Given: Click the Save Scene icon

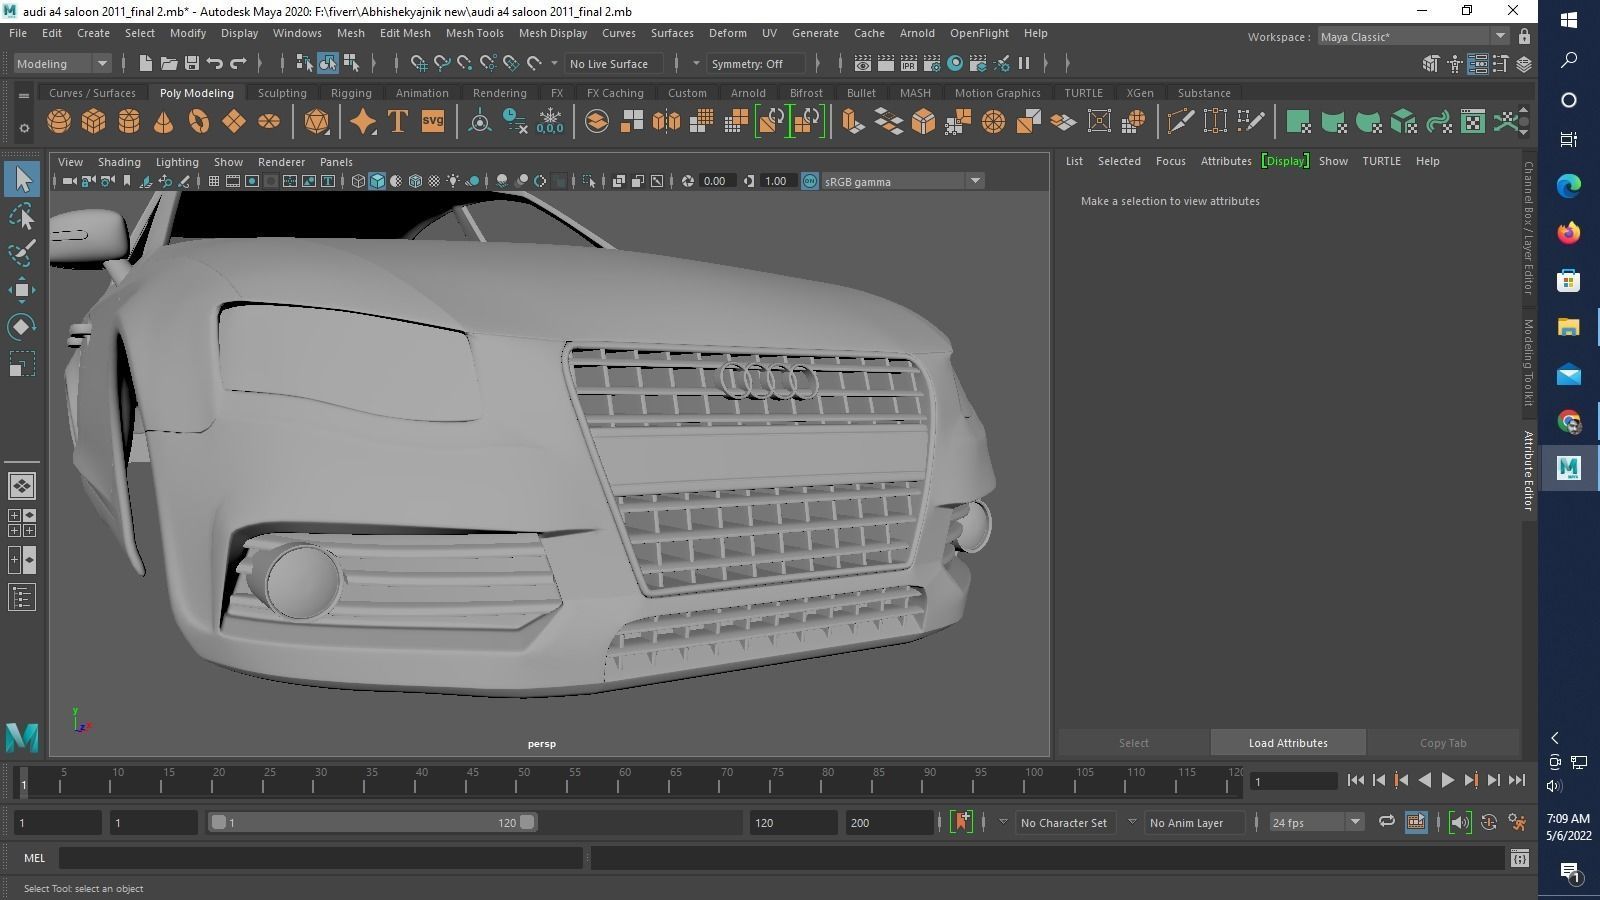Looking at the screenshot, I should click(x=192, y=64).
